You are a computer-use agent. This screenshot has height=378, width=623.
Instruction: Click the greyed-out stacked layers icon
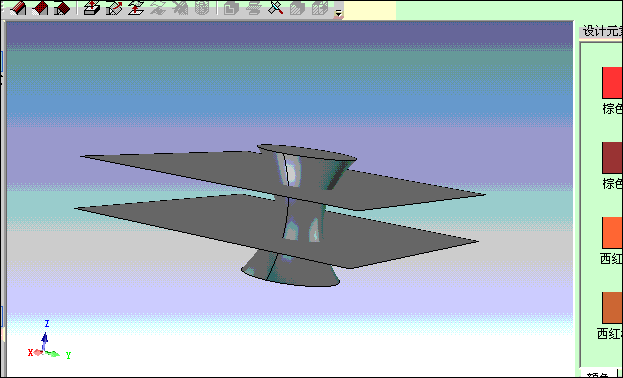tap(253, 8)
